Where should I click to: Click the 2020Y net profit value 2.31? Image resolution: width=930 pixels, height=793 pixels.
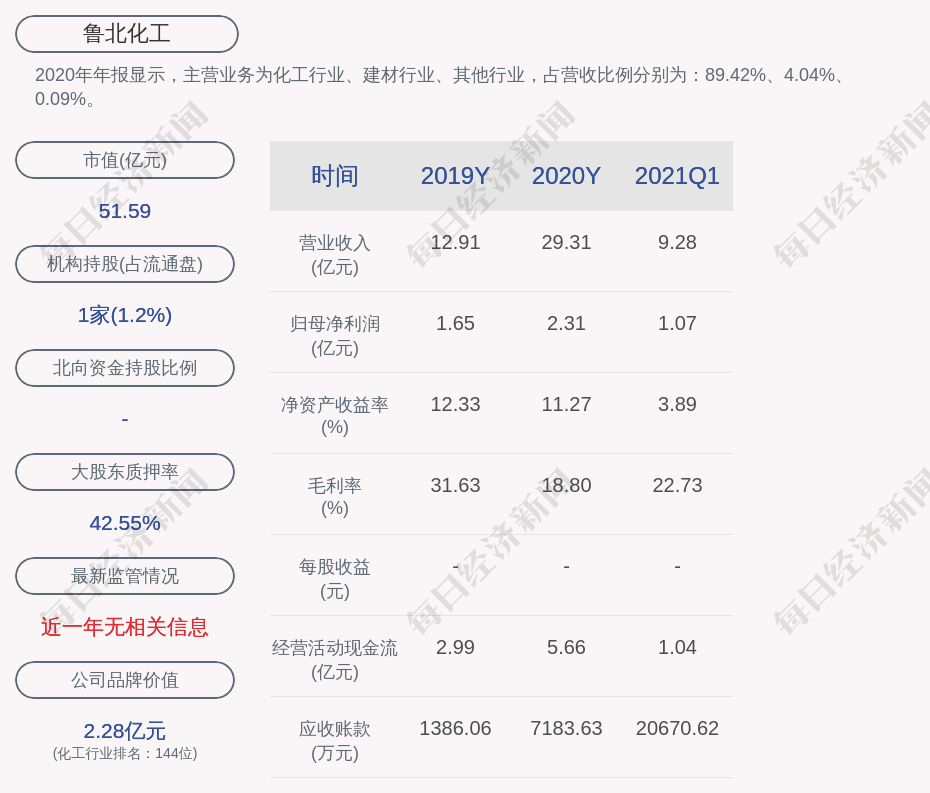[566, 323]
